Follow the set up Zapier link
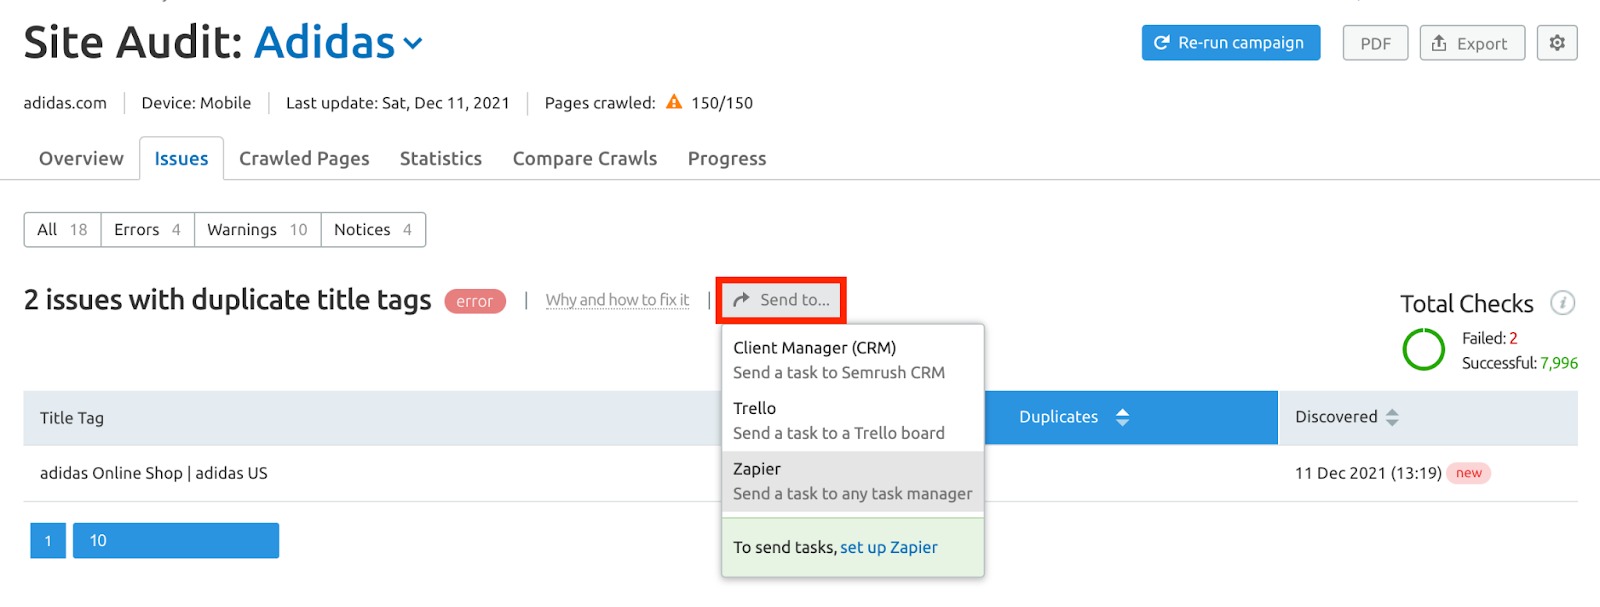1600x607 pixels. 889,547
